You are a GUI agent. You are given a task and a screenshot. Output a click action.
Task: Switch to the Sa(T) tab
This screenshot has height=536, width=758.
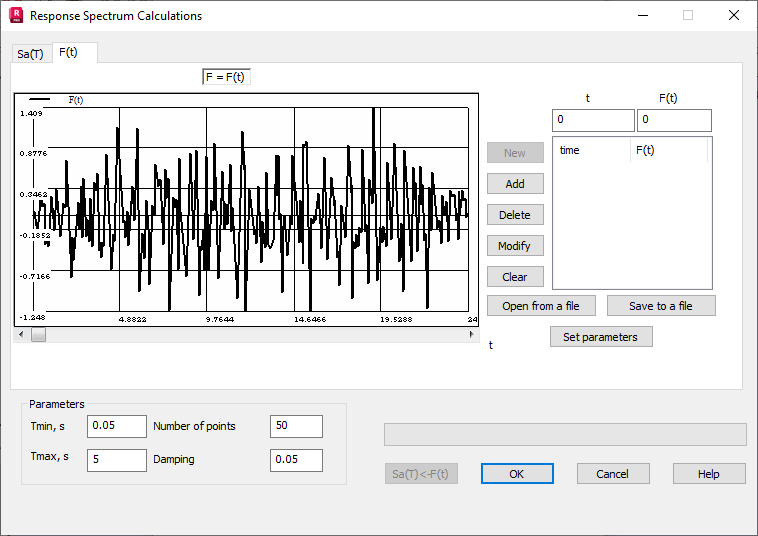(30, 54)
